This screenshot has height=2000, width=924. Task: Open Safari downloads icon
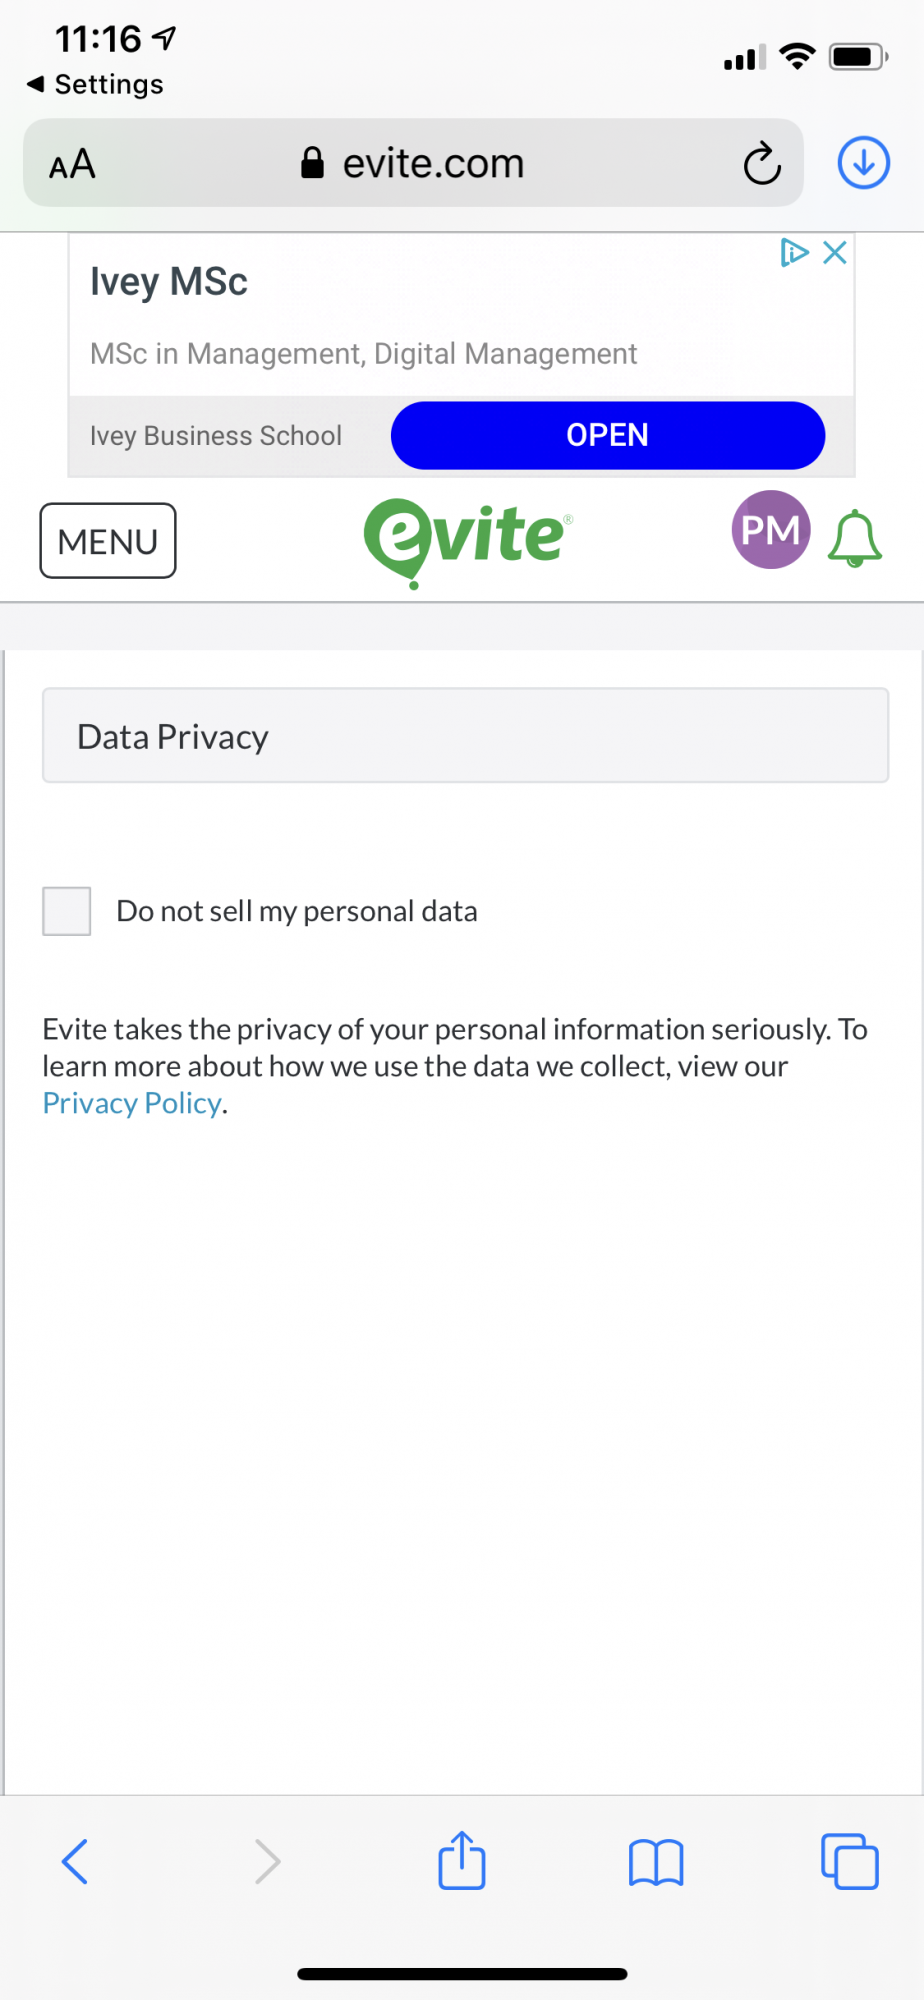(x=864, y=162)
